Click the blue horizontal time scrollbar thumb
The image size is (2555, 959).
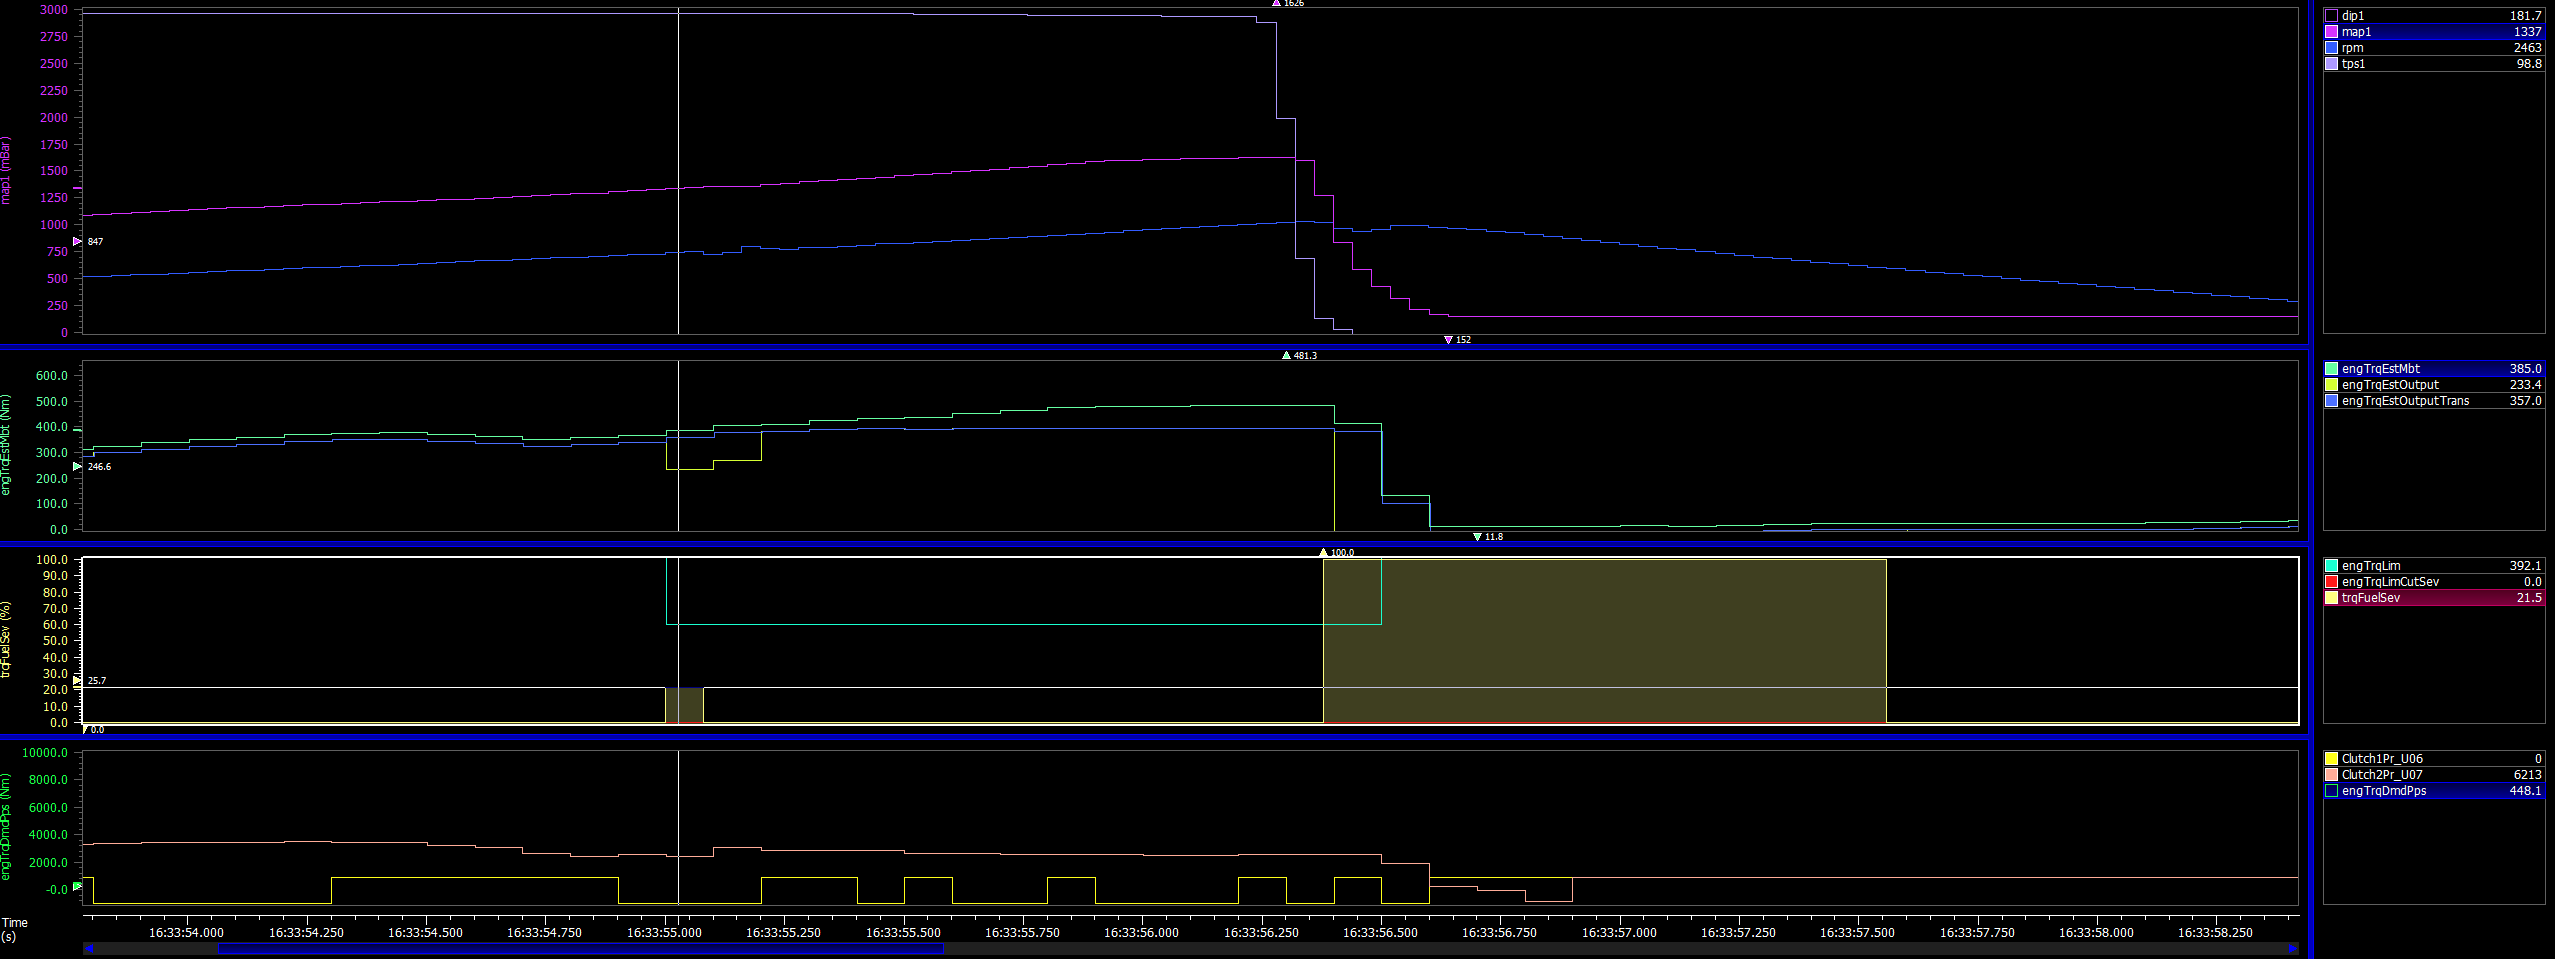pyautogui.click(x=580, y=948)
